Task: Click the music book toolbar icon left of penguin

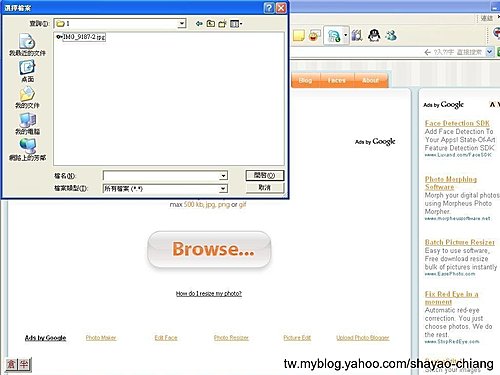Action: pos(357,35)
